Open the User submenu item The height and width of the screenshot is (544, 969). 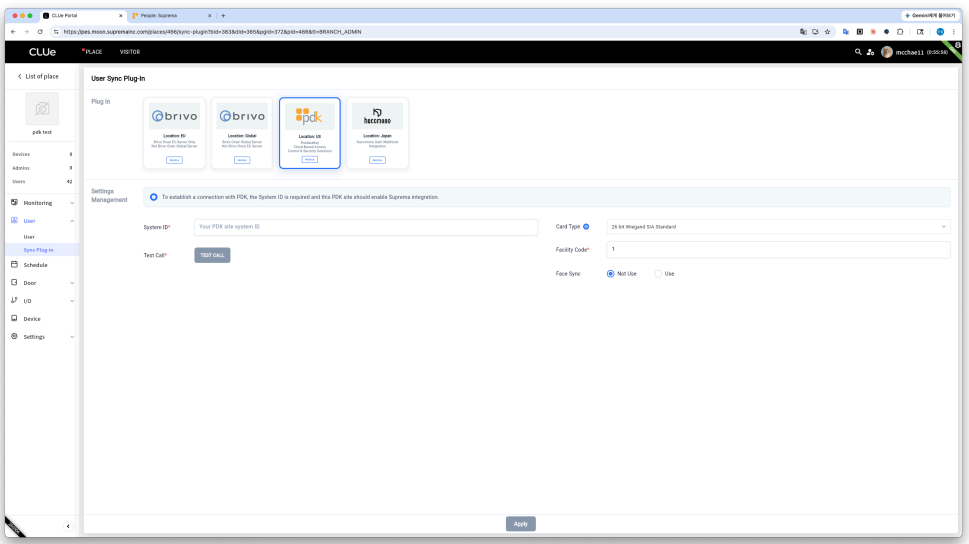pos(29,237)
